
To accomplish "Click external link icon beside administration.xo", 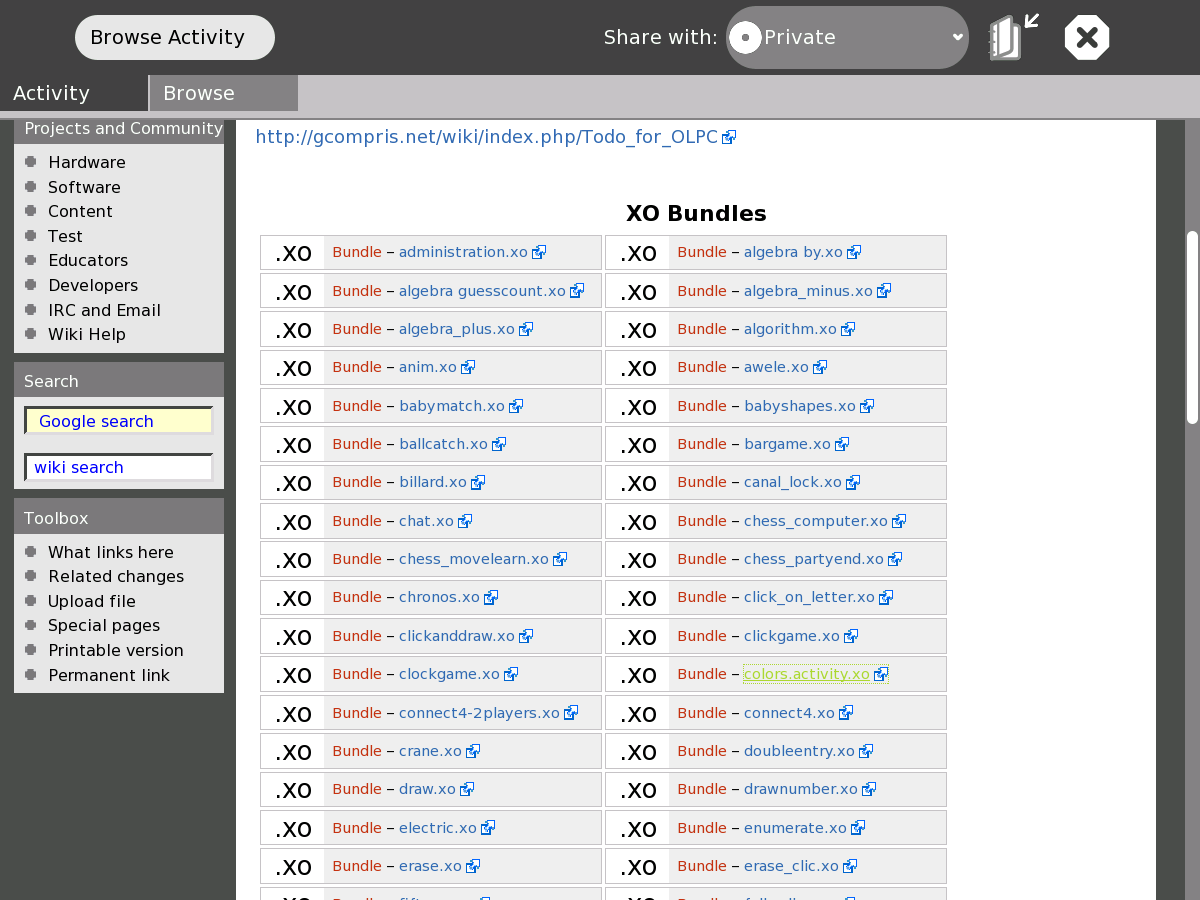I will point(539,253).
